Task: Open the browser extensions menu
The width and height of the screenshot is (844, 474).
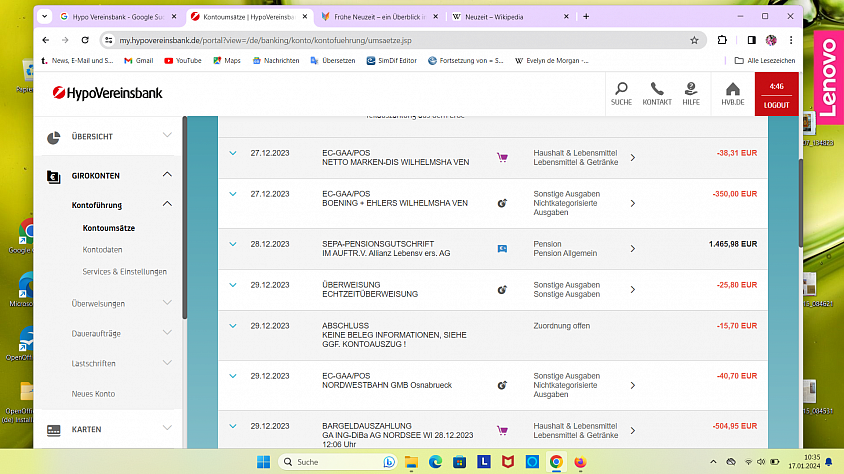Action: (722, 40)
